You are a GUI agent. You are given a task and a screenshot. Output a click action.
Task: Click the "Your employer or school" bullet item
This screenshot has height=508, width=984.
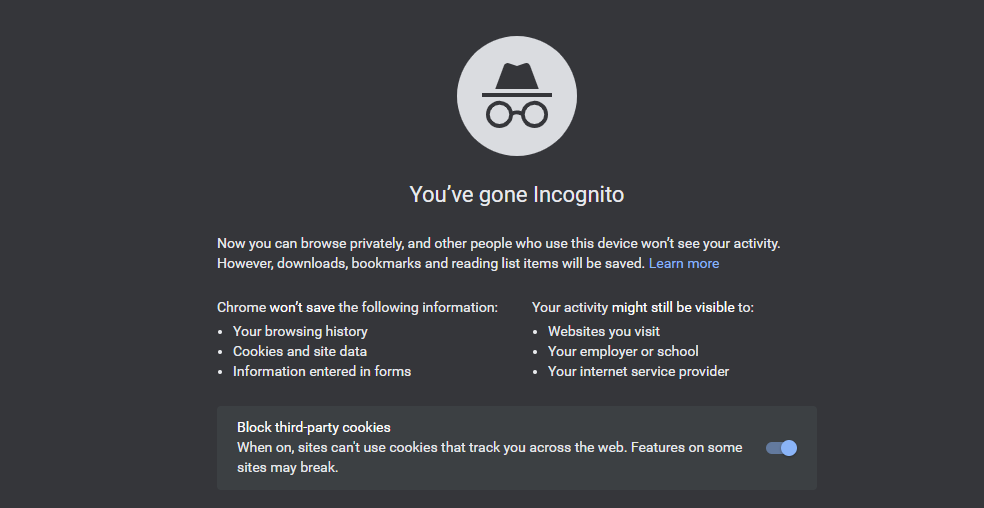[x=623, y=351]
